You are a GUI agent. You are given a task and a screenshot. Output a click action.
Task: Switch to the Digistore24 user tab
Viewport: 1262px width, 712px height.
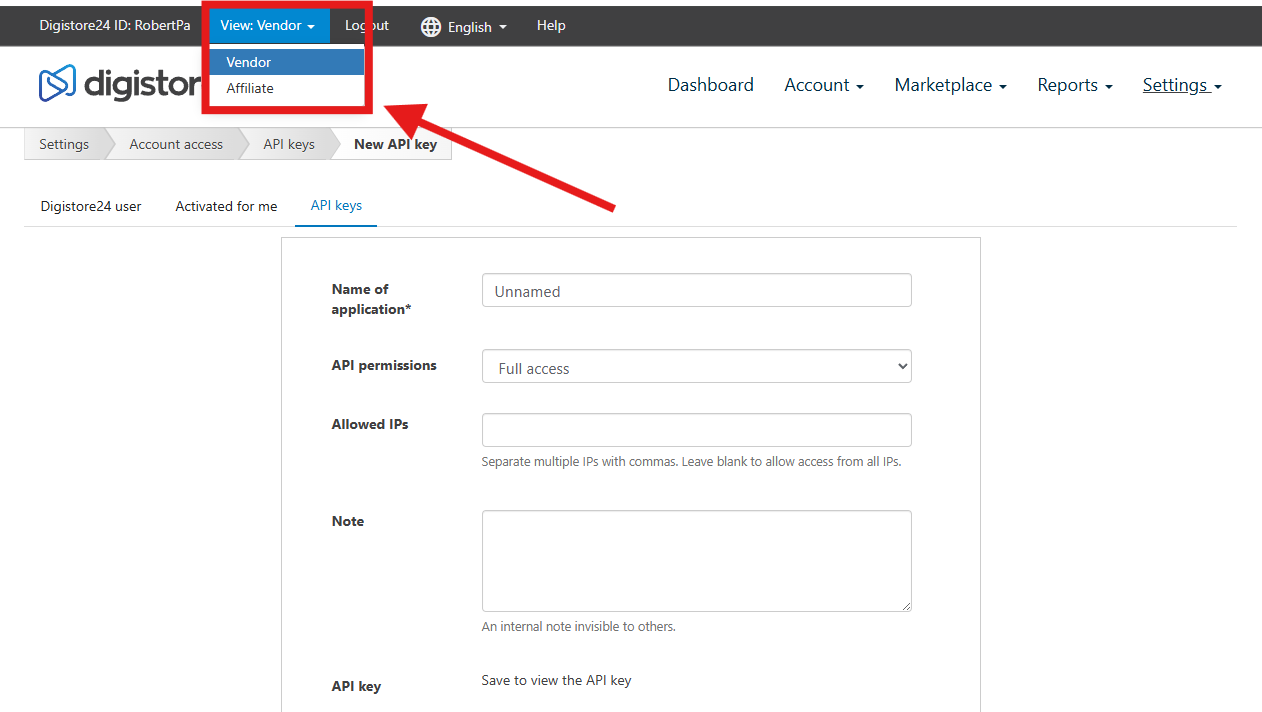point(91,206)
